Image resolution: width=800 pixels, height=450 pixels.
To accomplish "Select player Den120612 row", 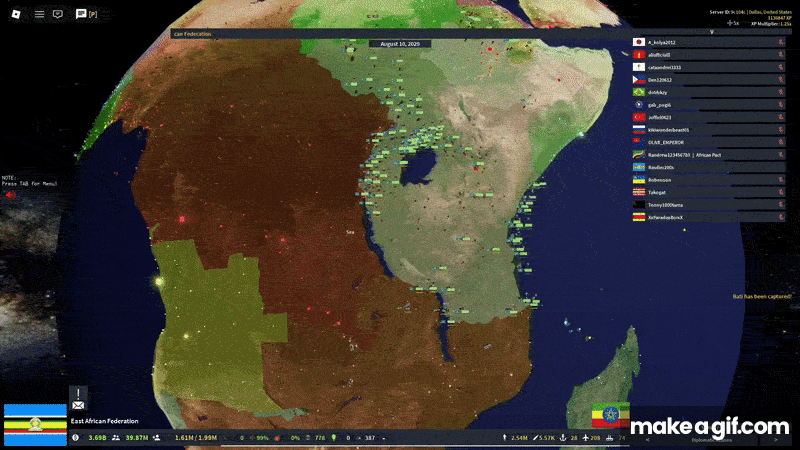I will 709,80.
